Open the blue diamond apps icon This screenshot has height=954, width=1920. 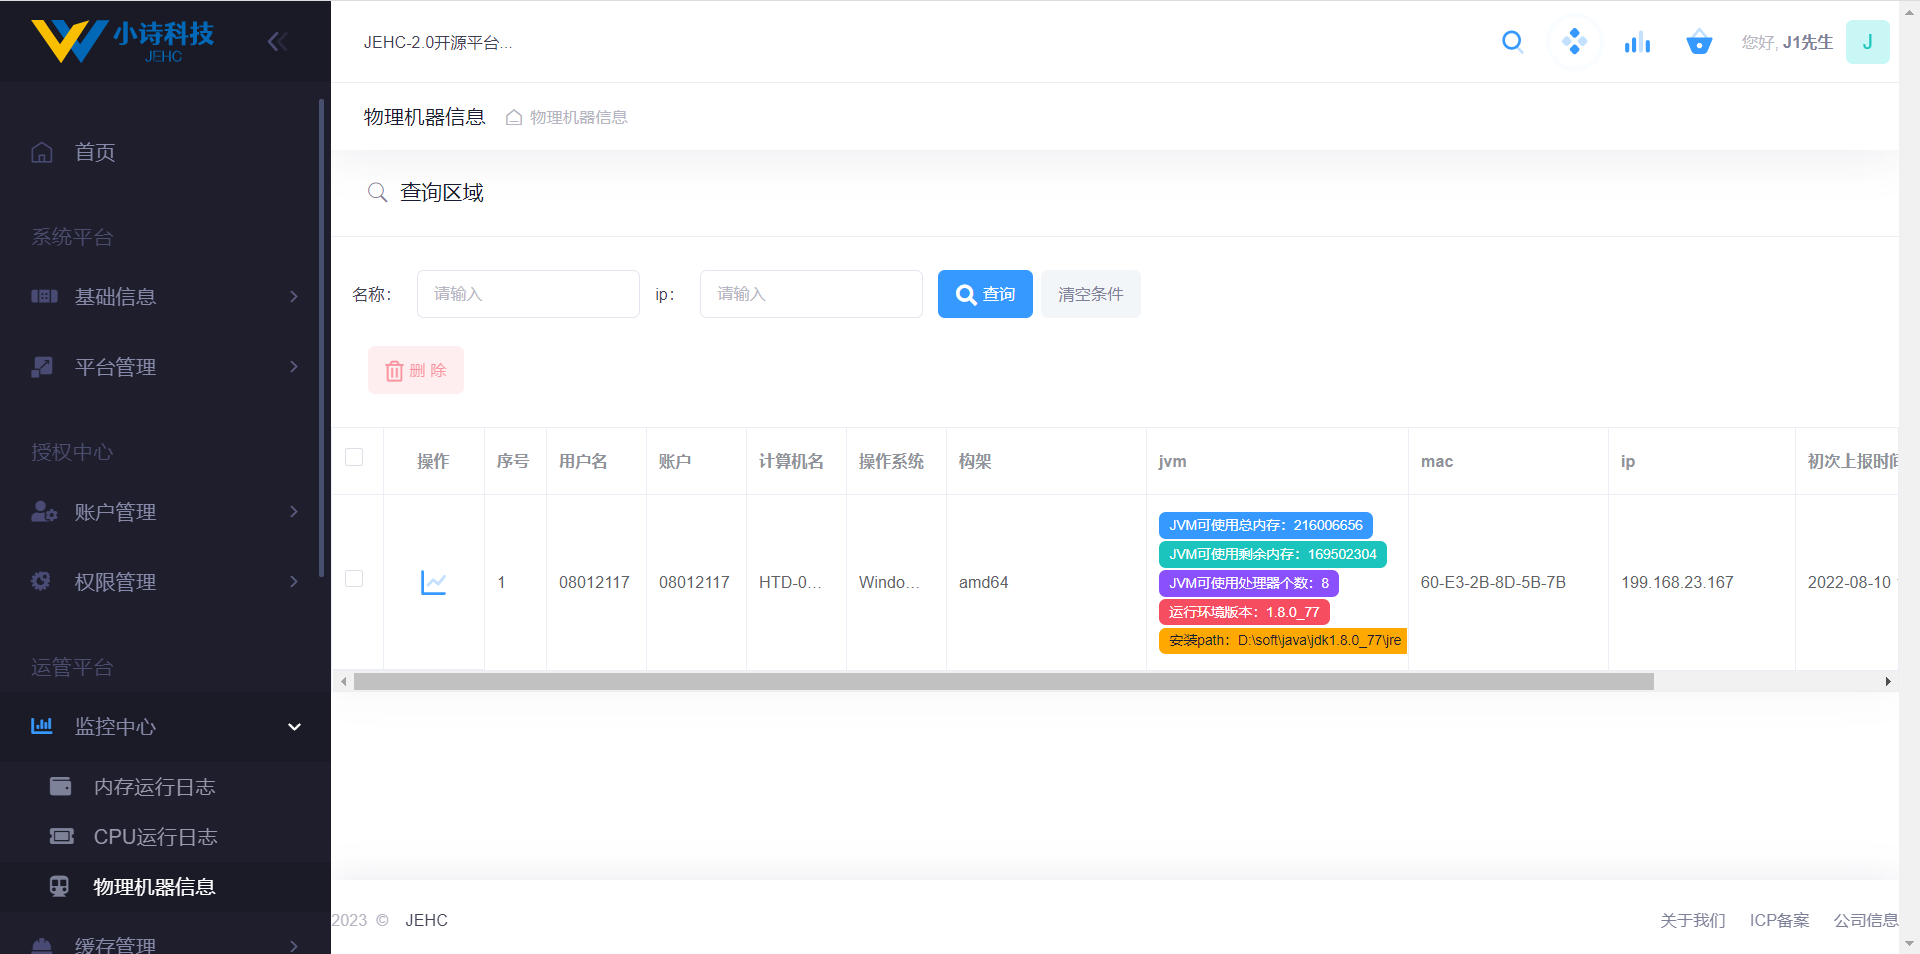click(1574, 42)
